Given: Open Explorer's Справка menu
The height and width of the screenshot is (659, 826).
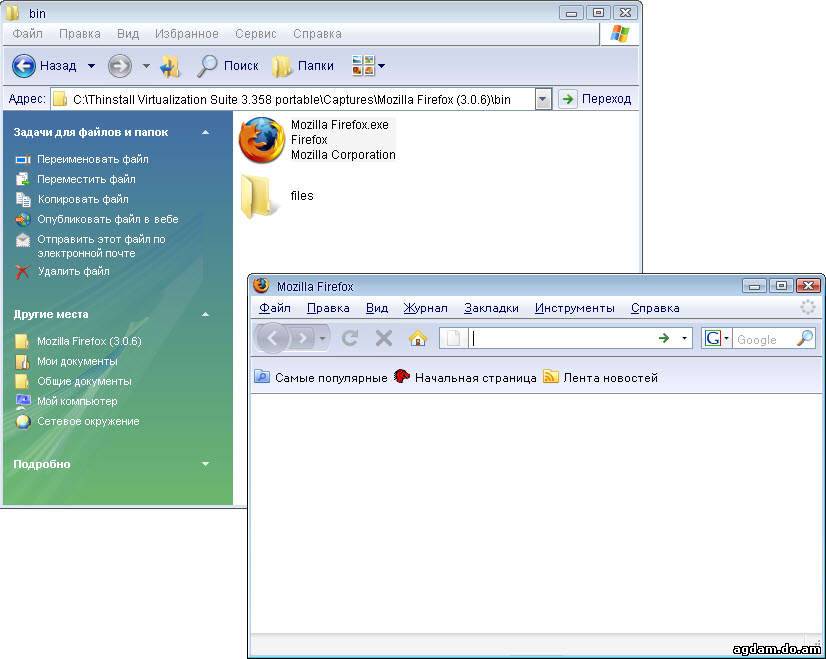Looking at the screenshot, I should coord(317,34).
